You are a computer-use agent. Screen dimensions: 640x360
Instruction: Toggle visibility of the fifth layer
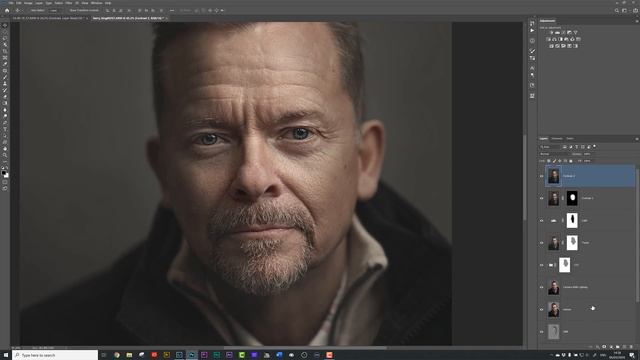[x=542, y=265]
